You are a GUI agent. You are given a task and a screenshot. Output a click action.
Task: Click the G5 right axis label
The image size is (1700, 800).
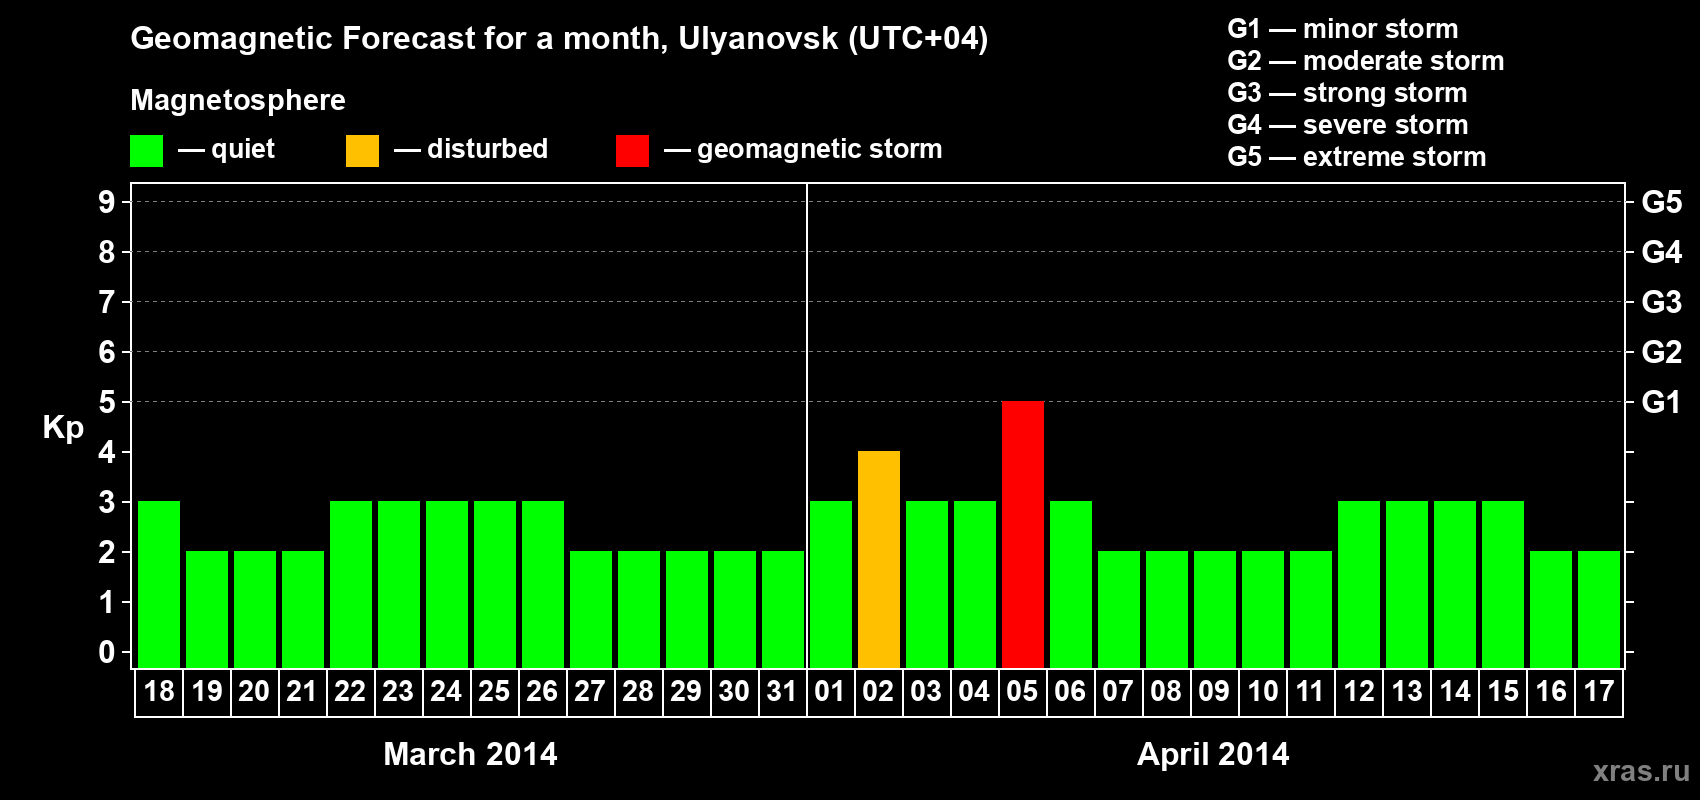pyautogui.click(x=1661, y=202)
